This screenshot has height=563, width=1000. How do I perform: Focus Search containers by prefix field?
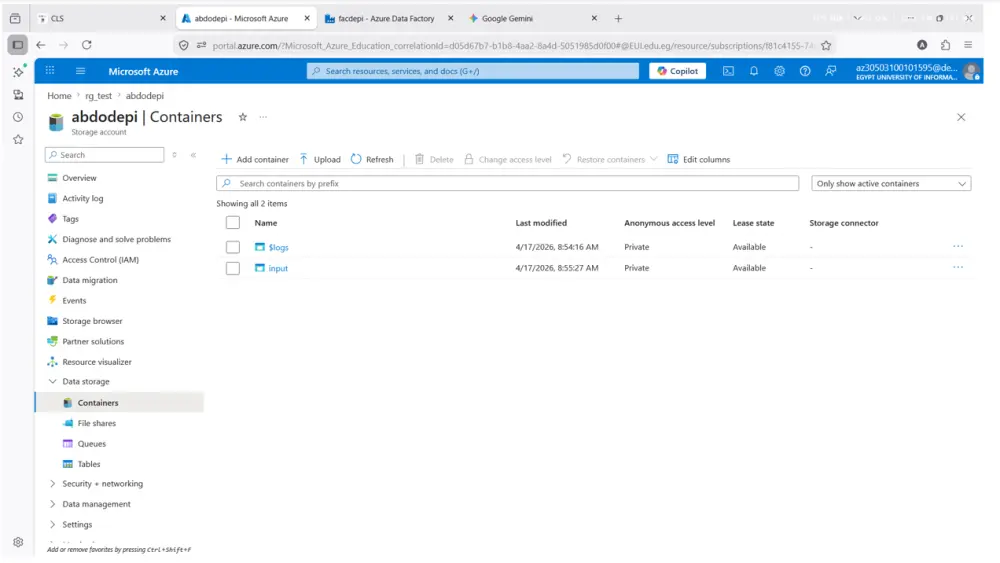[508, 184]
